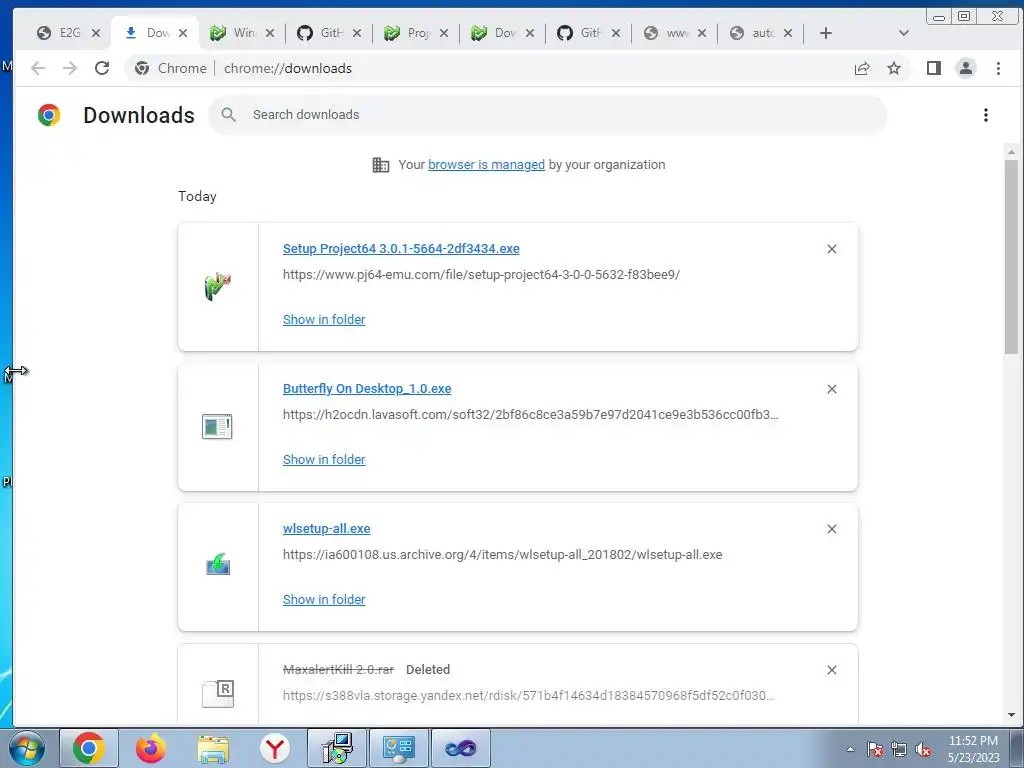
Task: Click the search magnifier icon in downloads
Action: point(228,115)
